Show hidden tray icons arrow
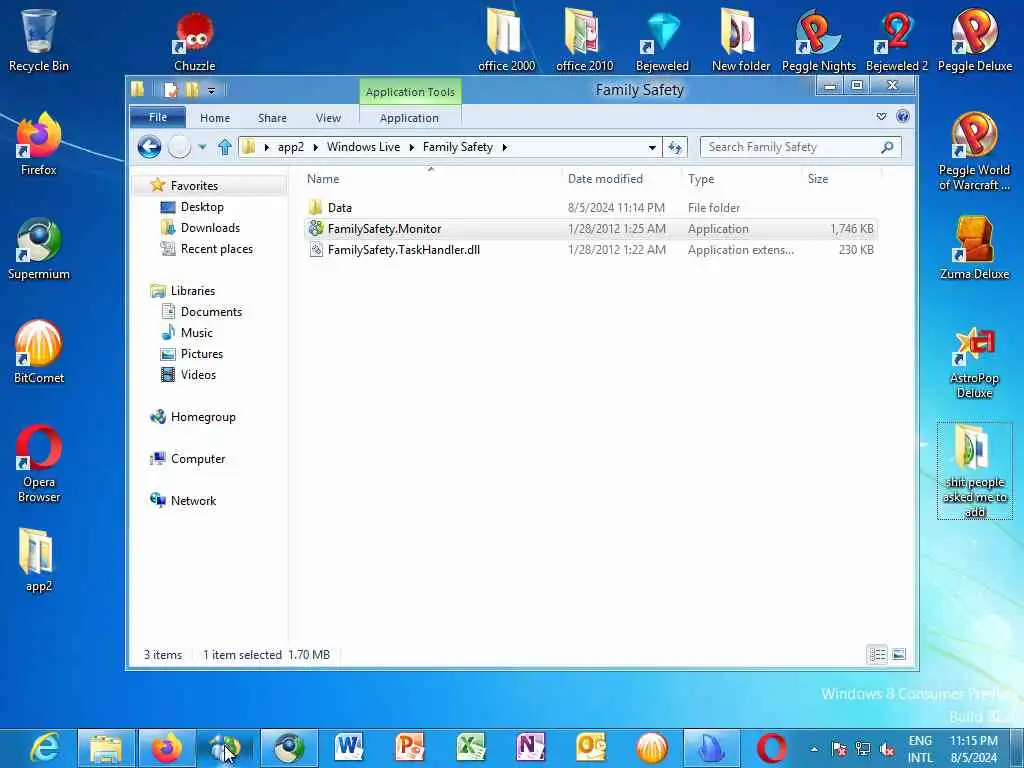The height and width of the screenshot is (768, 1024). tap(814, 749)
